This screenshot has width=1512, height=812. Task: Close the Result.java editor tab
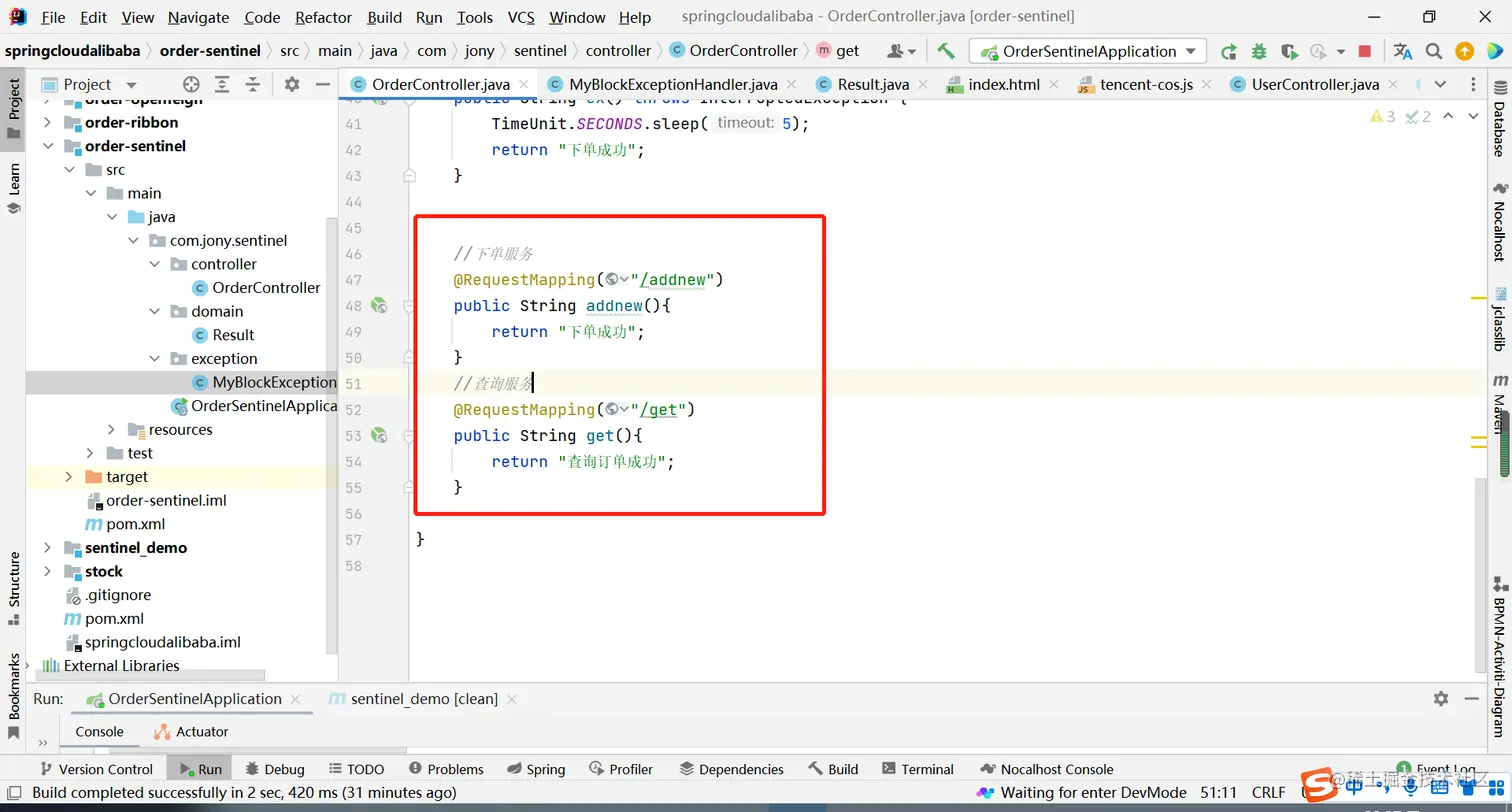921,85
